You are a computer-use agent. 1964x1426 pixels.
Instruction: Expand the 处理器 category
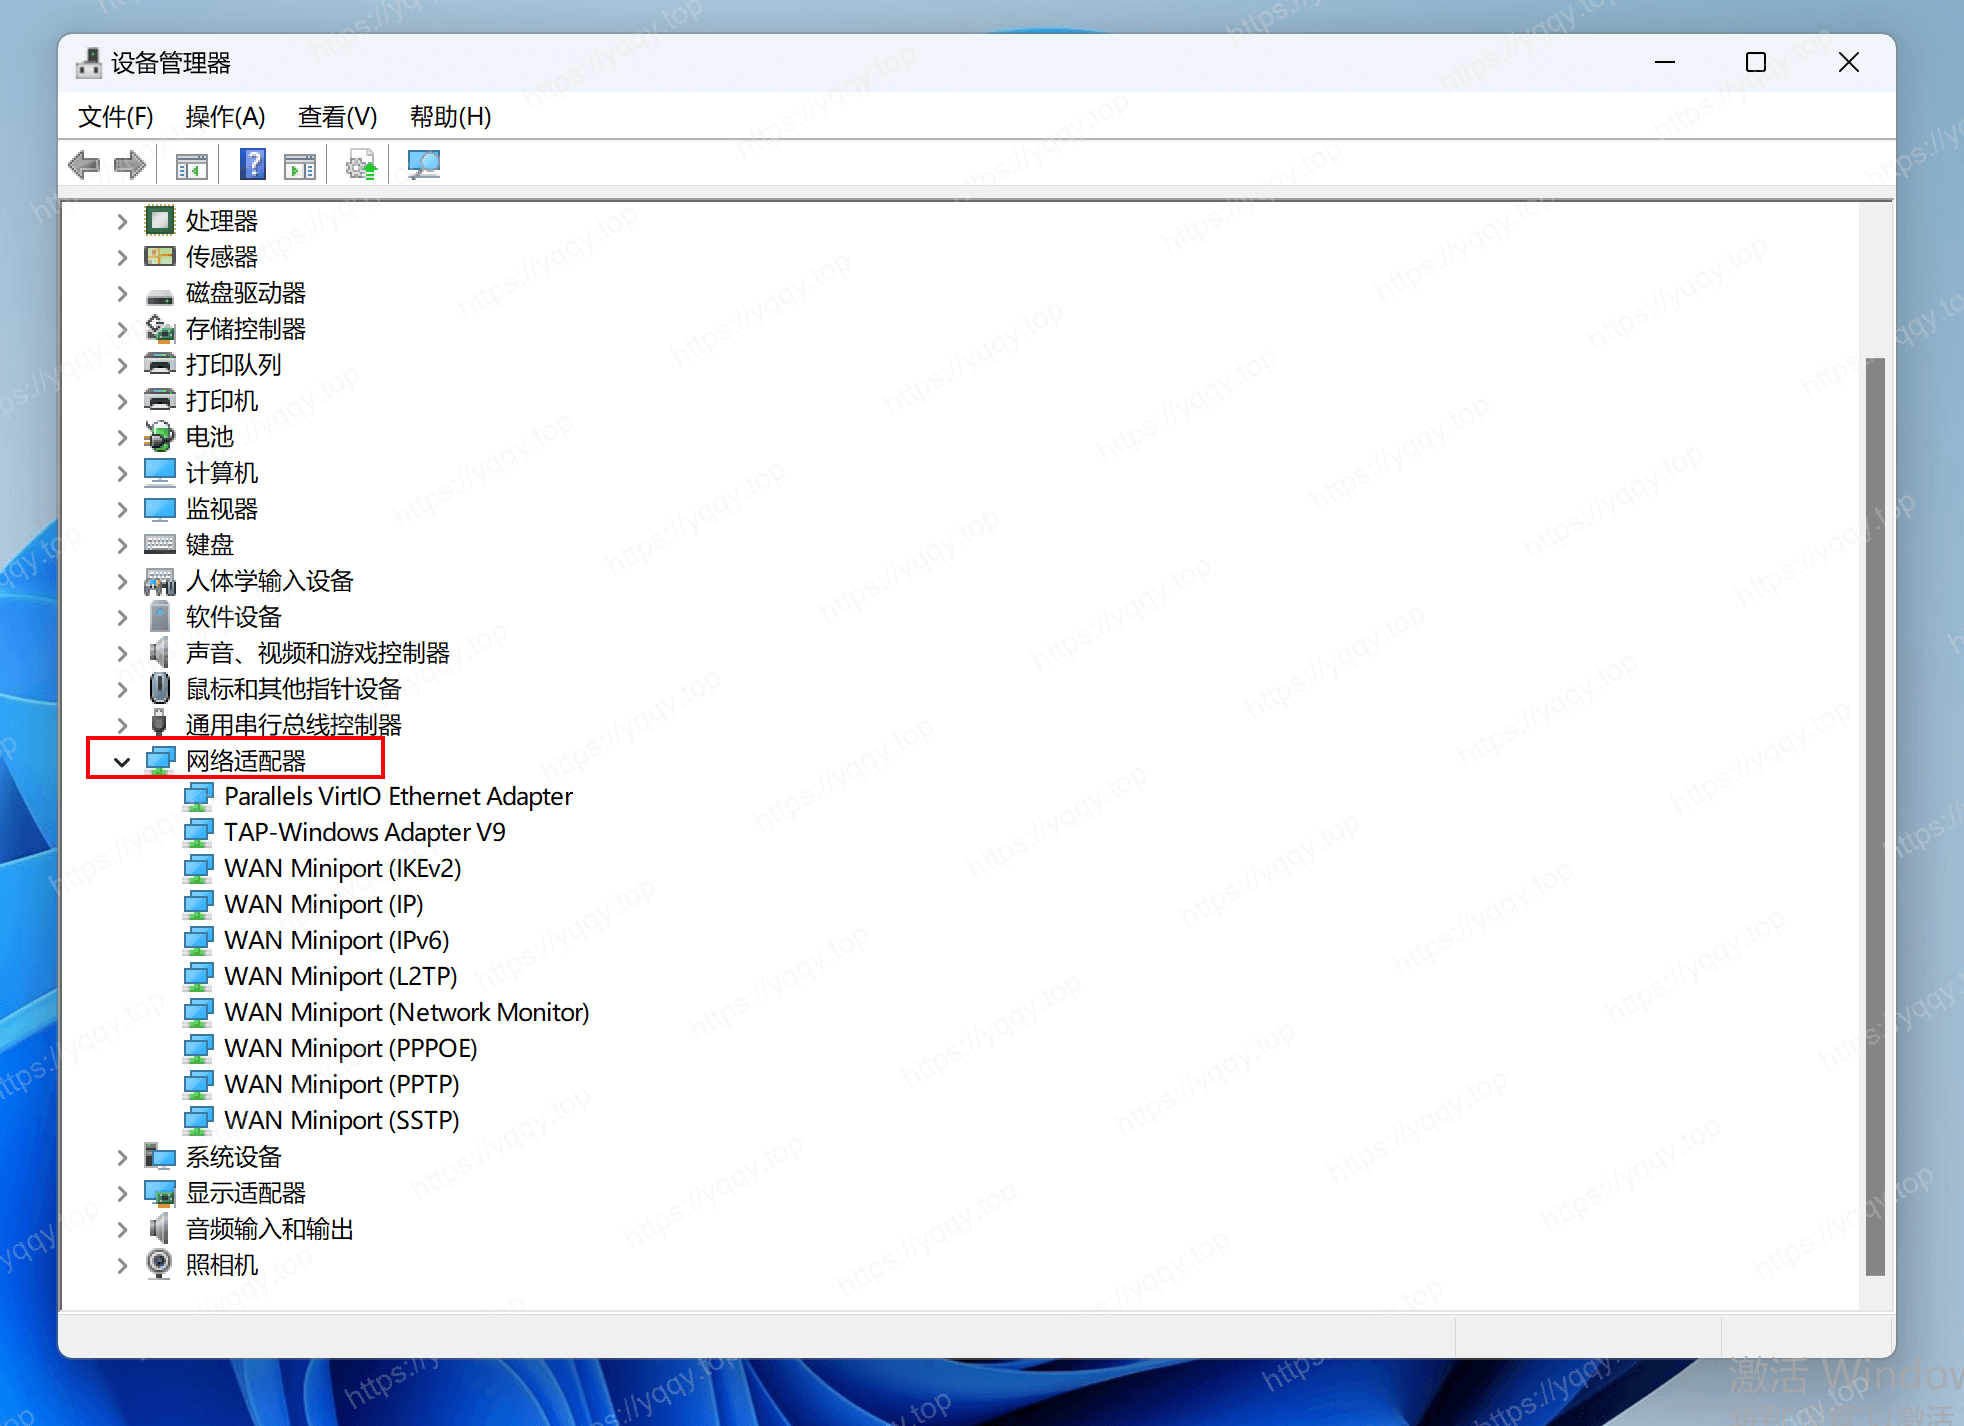click(x=122, y=221)
